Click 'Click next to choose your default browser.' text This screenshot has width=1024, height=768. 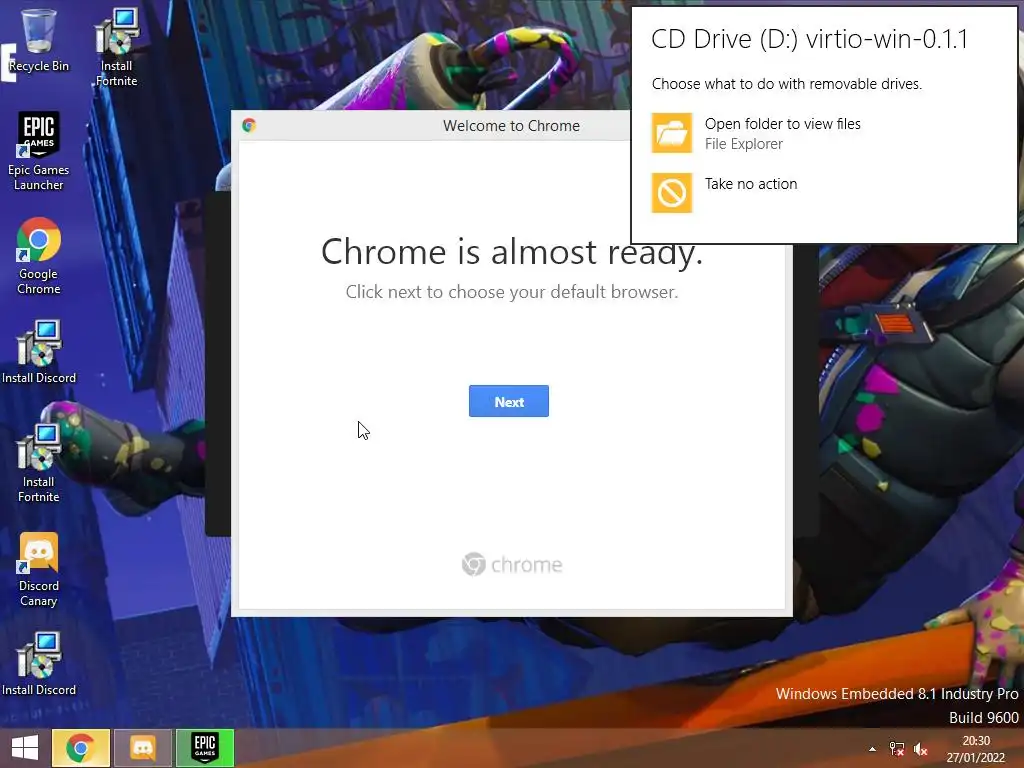(x=512, y=292)
